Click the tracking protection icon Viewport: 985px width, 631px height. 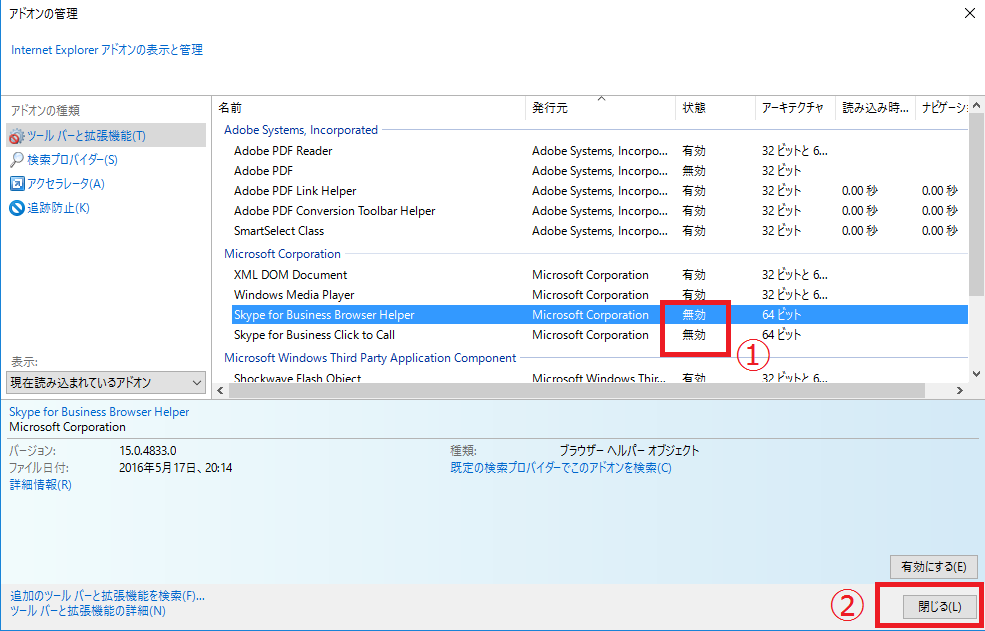click(17, 208)
